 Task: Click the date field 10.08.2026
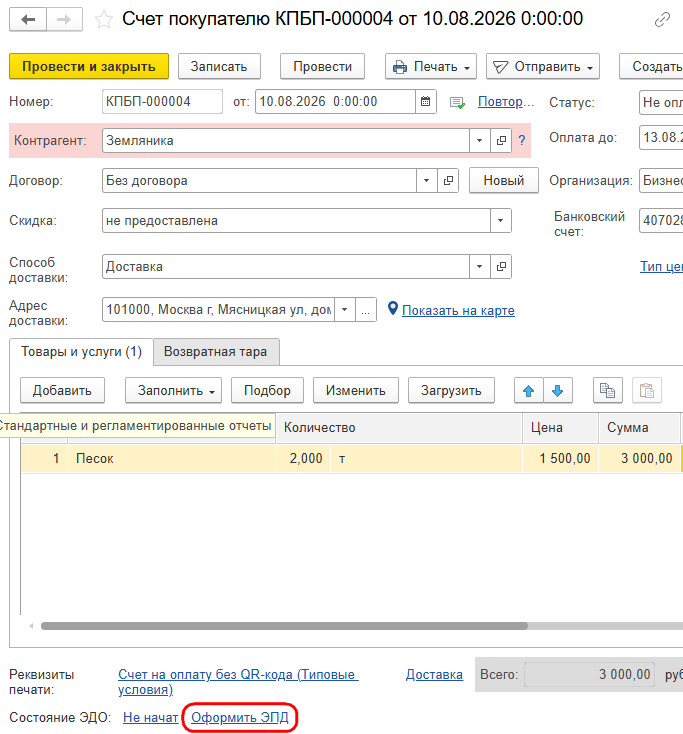[335, 102]
